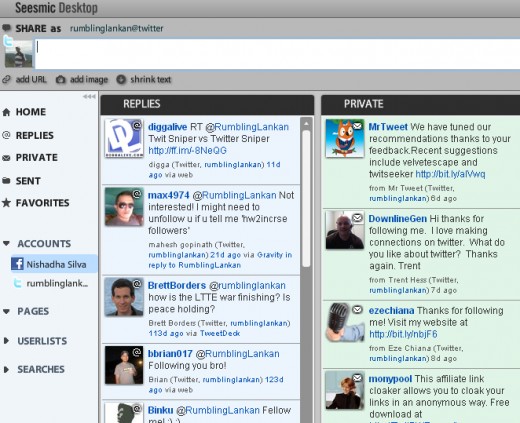Image resolution: width=520 pixels, height=423 pixels.
Task: Click the add URL link icon
Action: 6,79
